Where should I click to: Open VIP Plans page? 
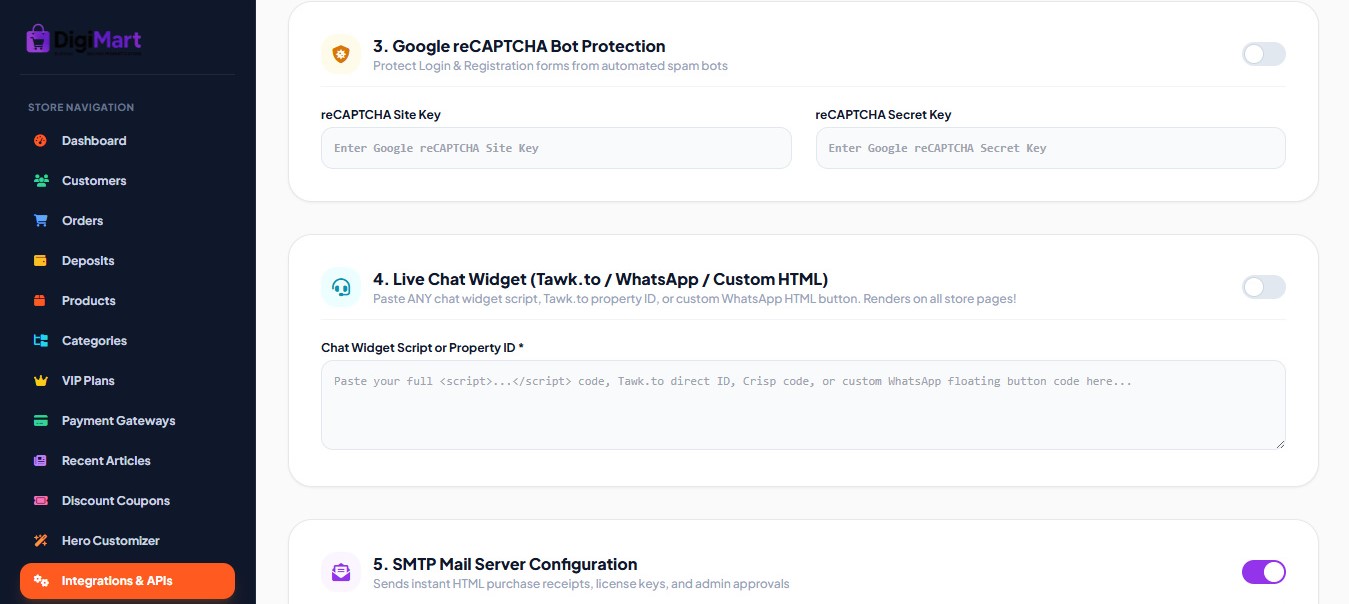pyautogui.click(x=127, y=381)
